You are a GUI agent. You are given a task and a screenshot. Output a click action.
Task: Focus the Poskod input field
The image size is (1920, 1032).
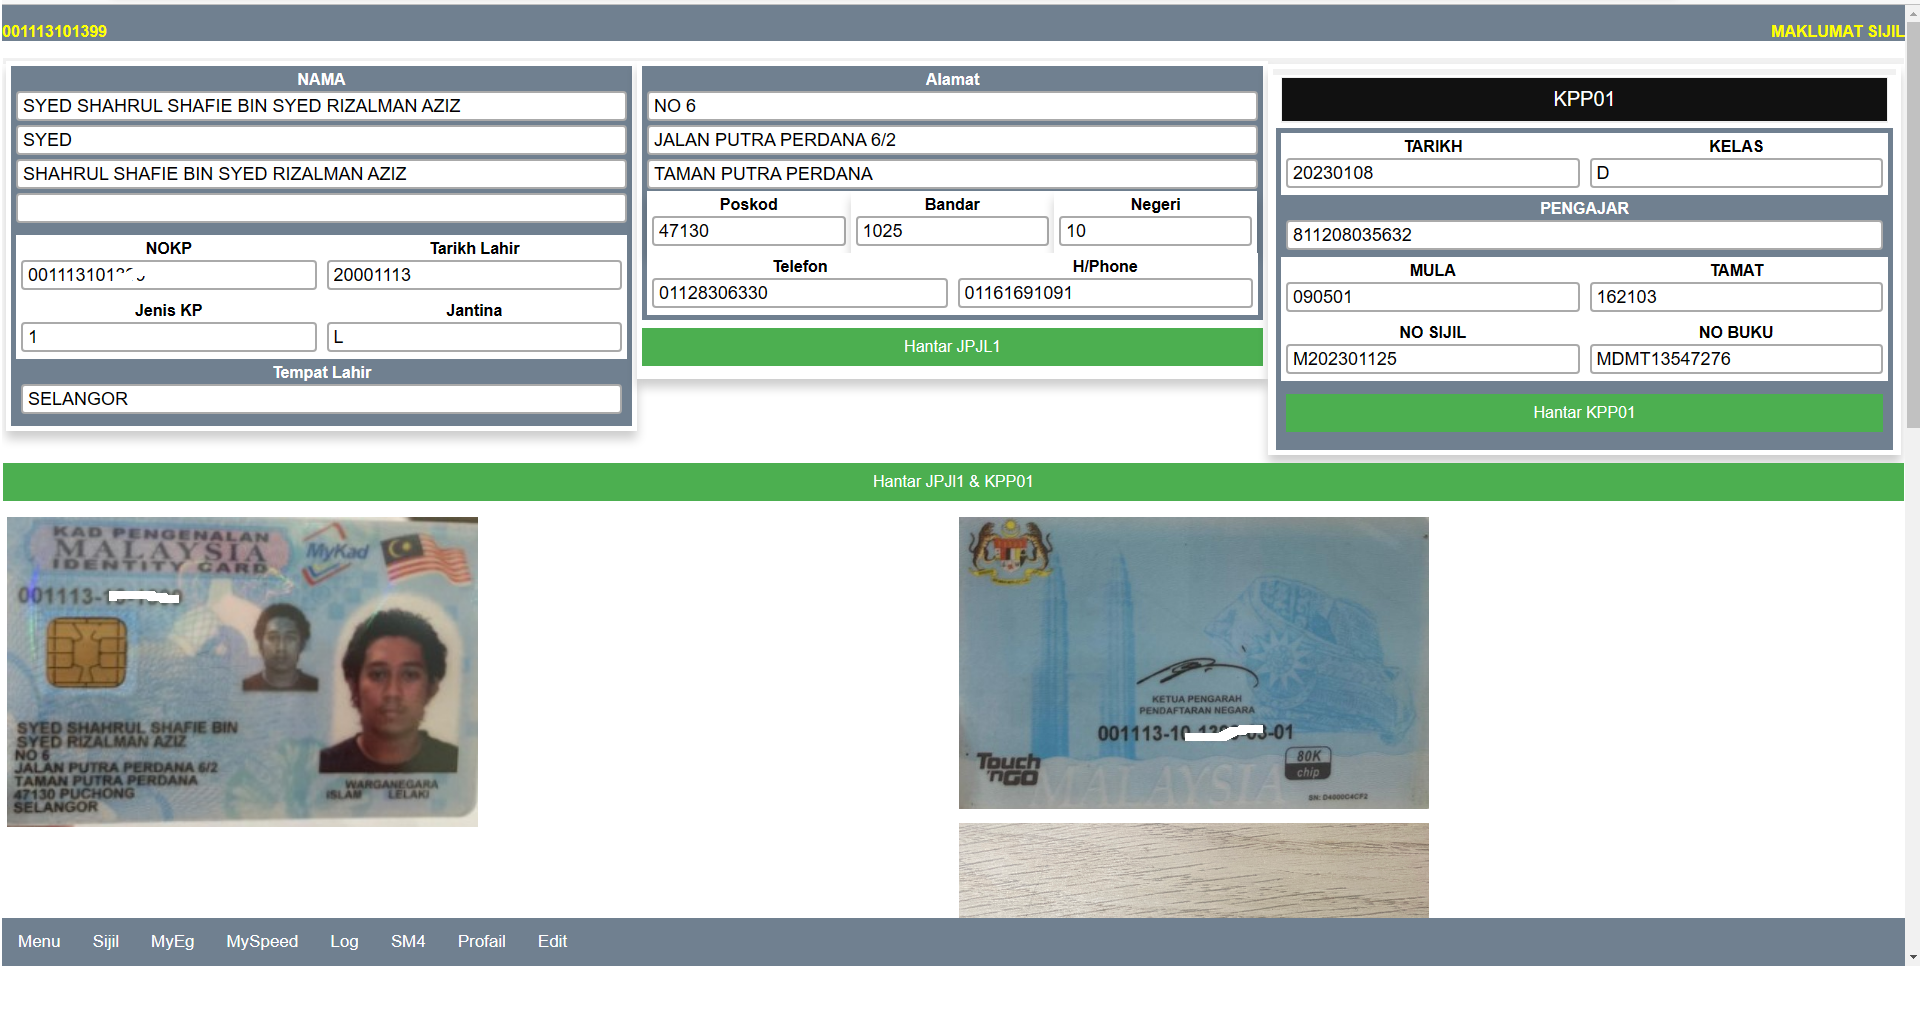tap(748, 231)
